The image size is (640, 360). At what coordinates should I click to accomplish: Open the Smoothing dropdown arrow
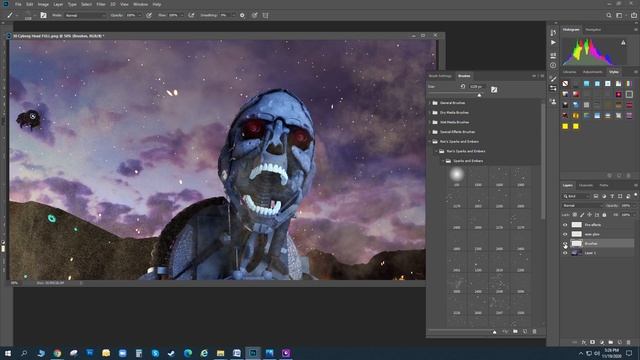point(233,16)
